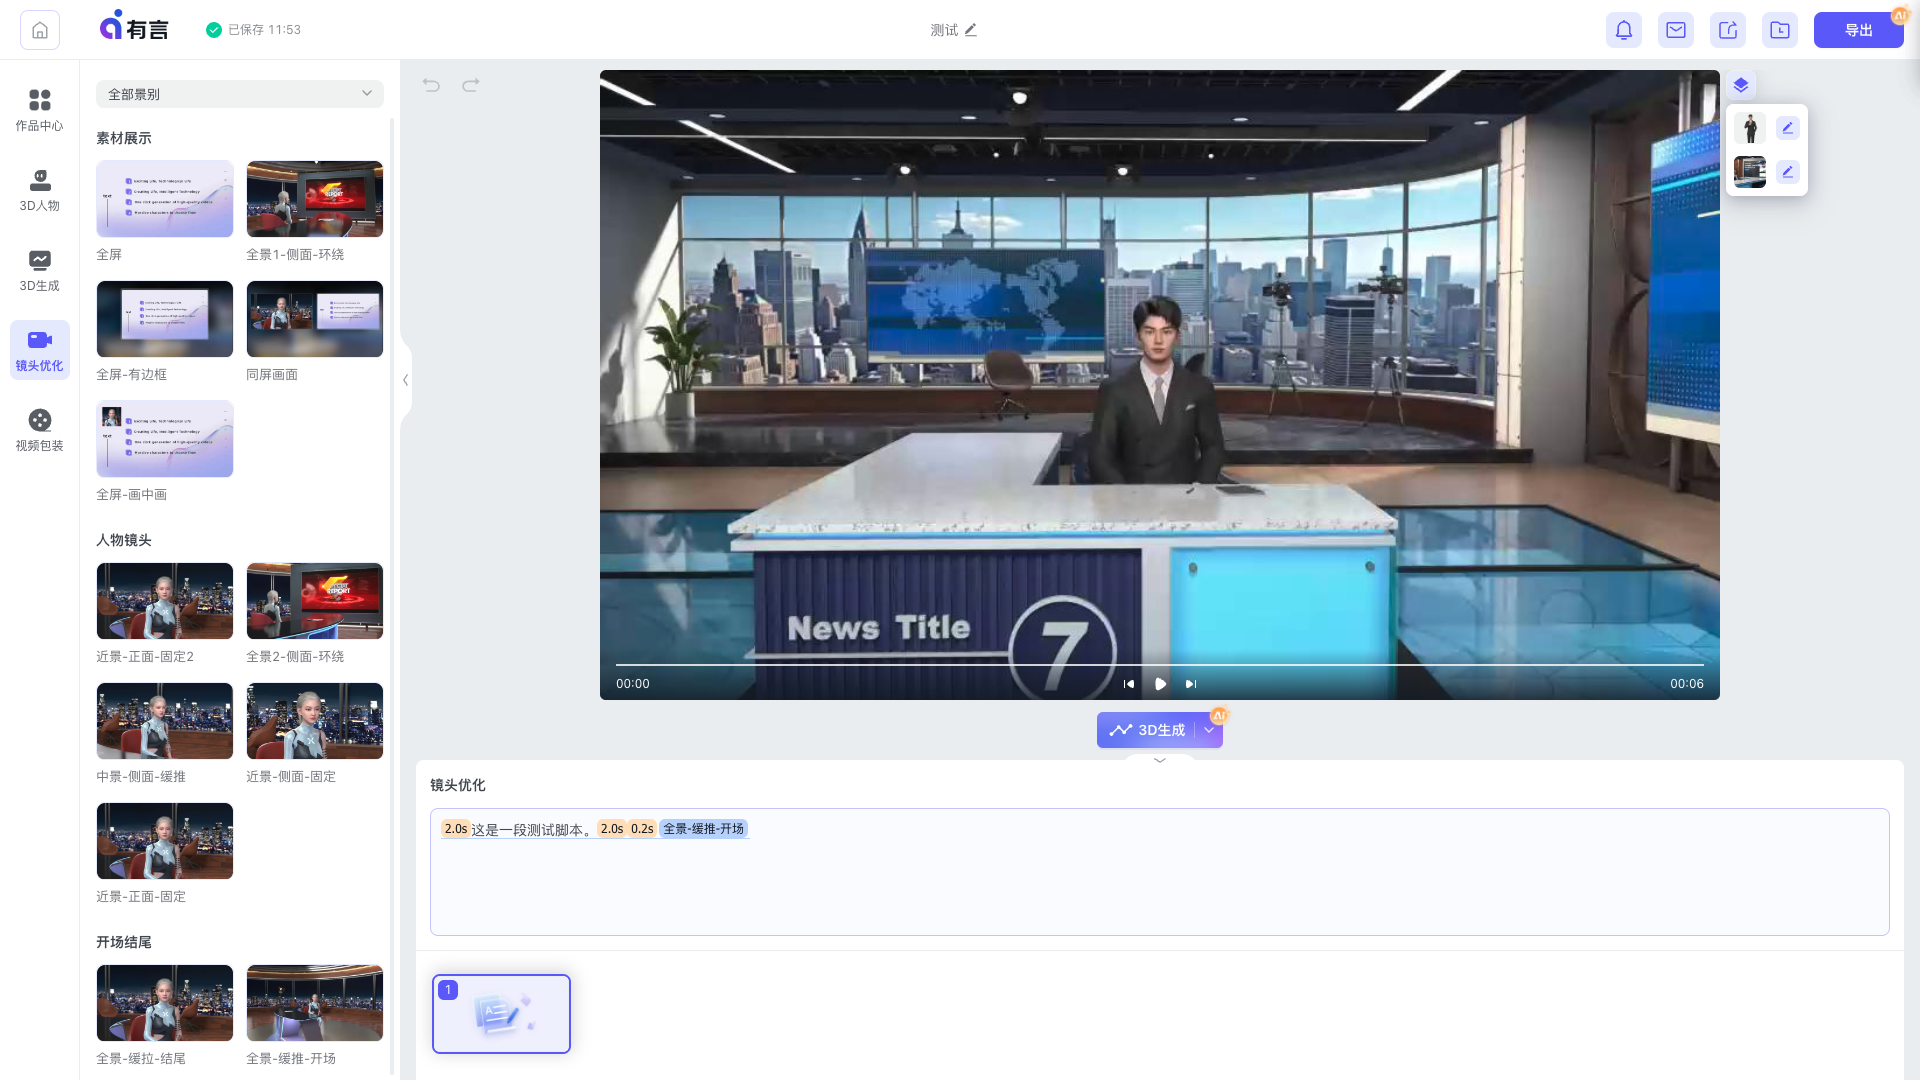
Task: Click the 已保存 saved status indicator
Action: pos(253,30)
